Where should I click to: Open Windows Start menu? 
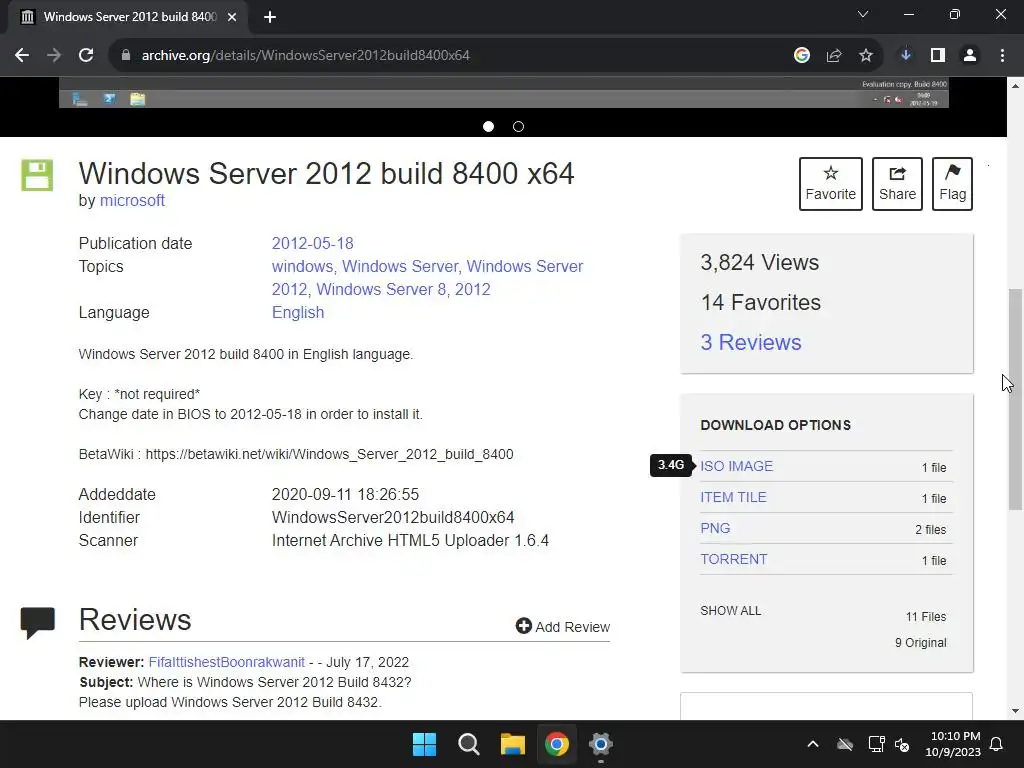tap(424, 744)
